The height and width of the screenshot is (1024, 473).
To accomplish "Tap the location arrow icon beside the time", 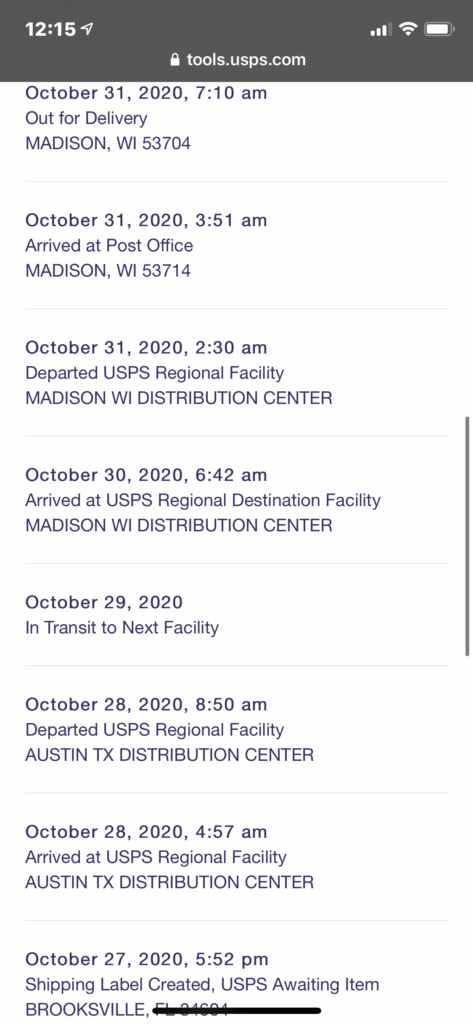I will point(87,29).
